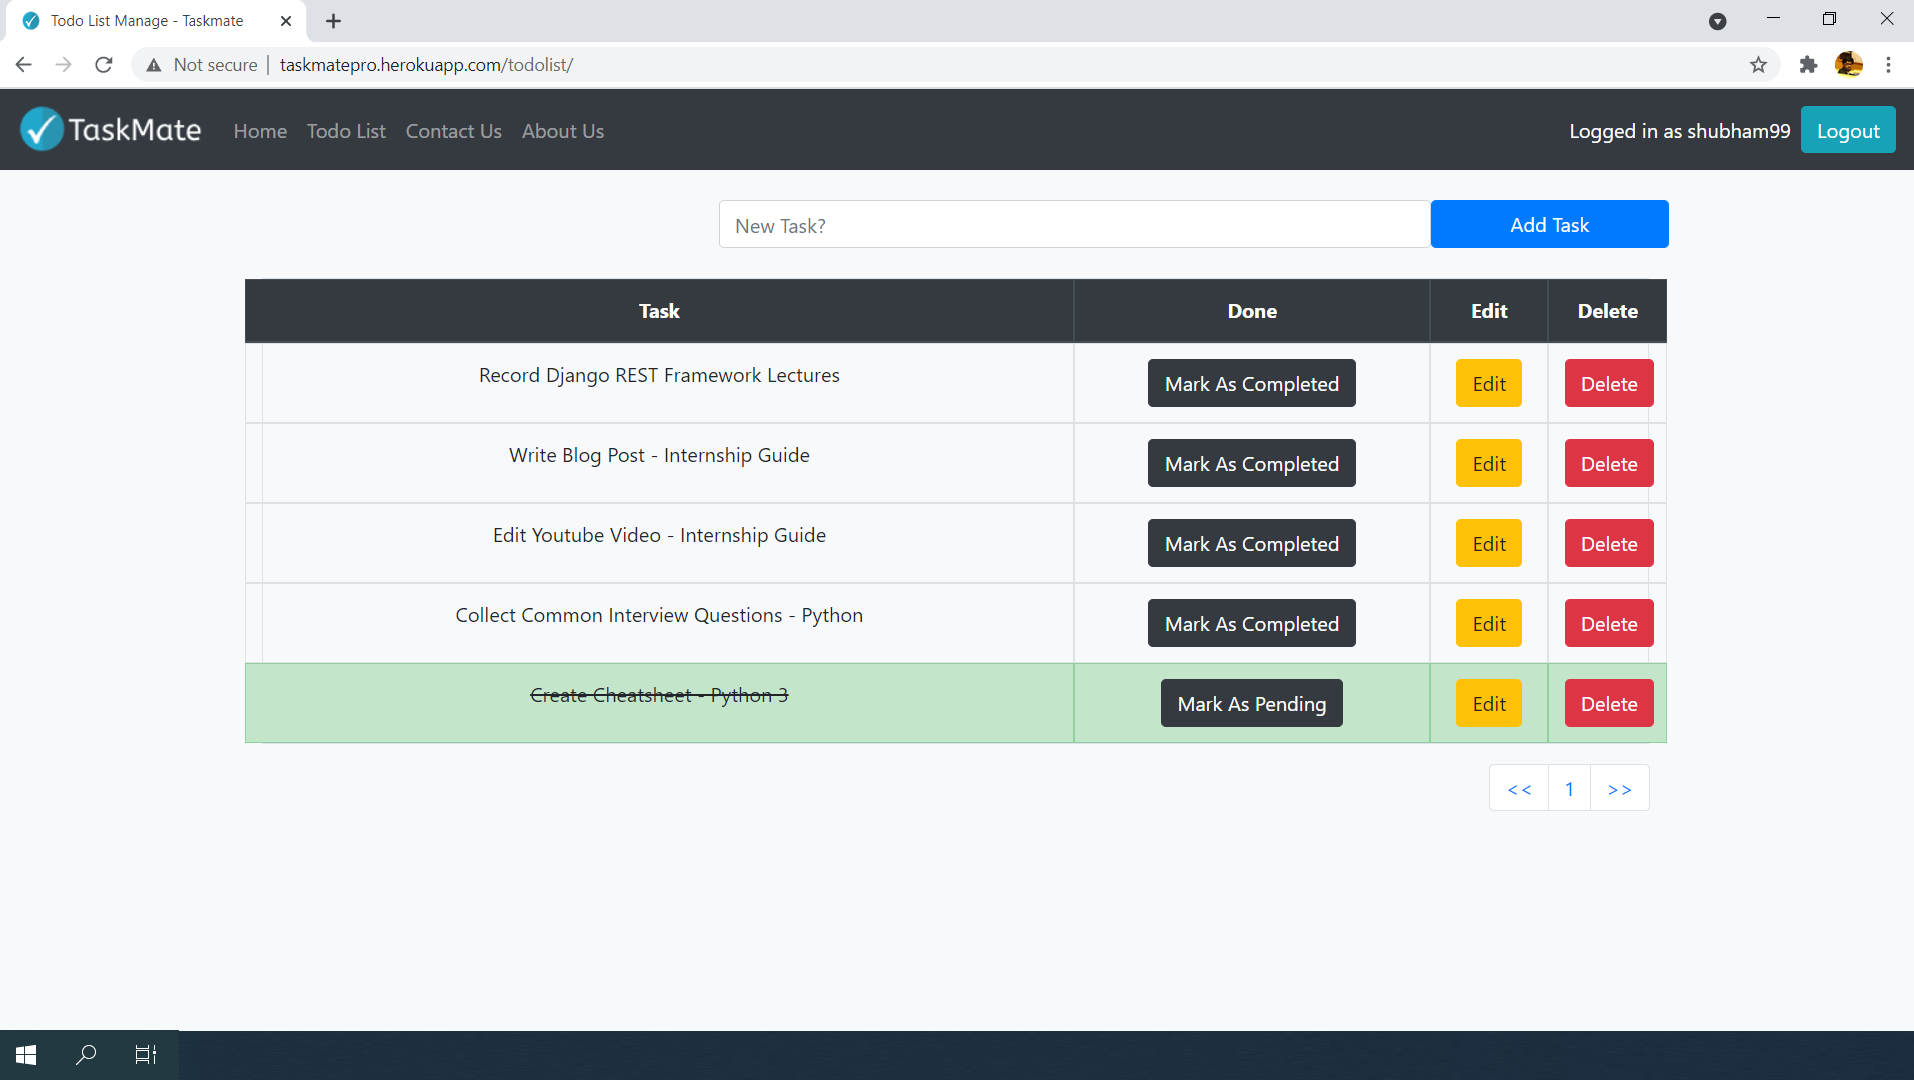Viewport: 1914px width, 1080px height.
Task: Mark 'Record Django REST Framework Lectures' as completed
Action: (1251, 383)
